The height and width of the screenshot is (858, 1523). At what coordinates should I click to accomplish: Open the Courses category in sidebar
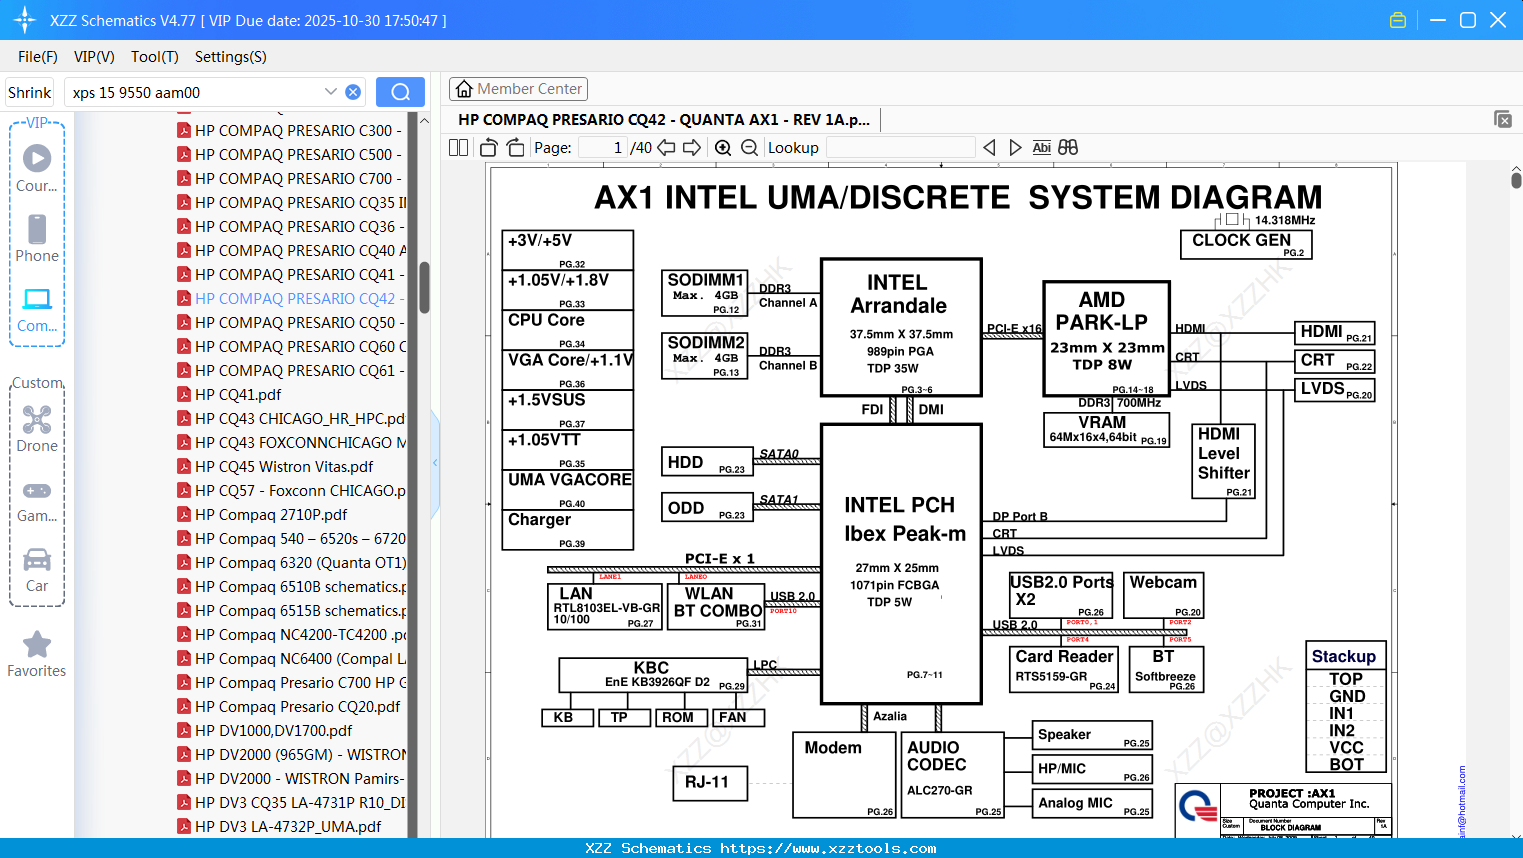tap(37, 168)
